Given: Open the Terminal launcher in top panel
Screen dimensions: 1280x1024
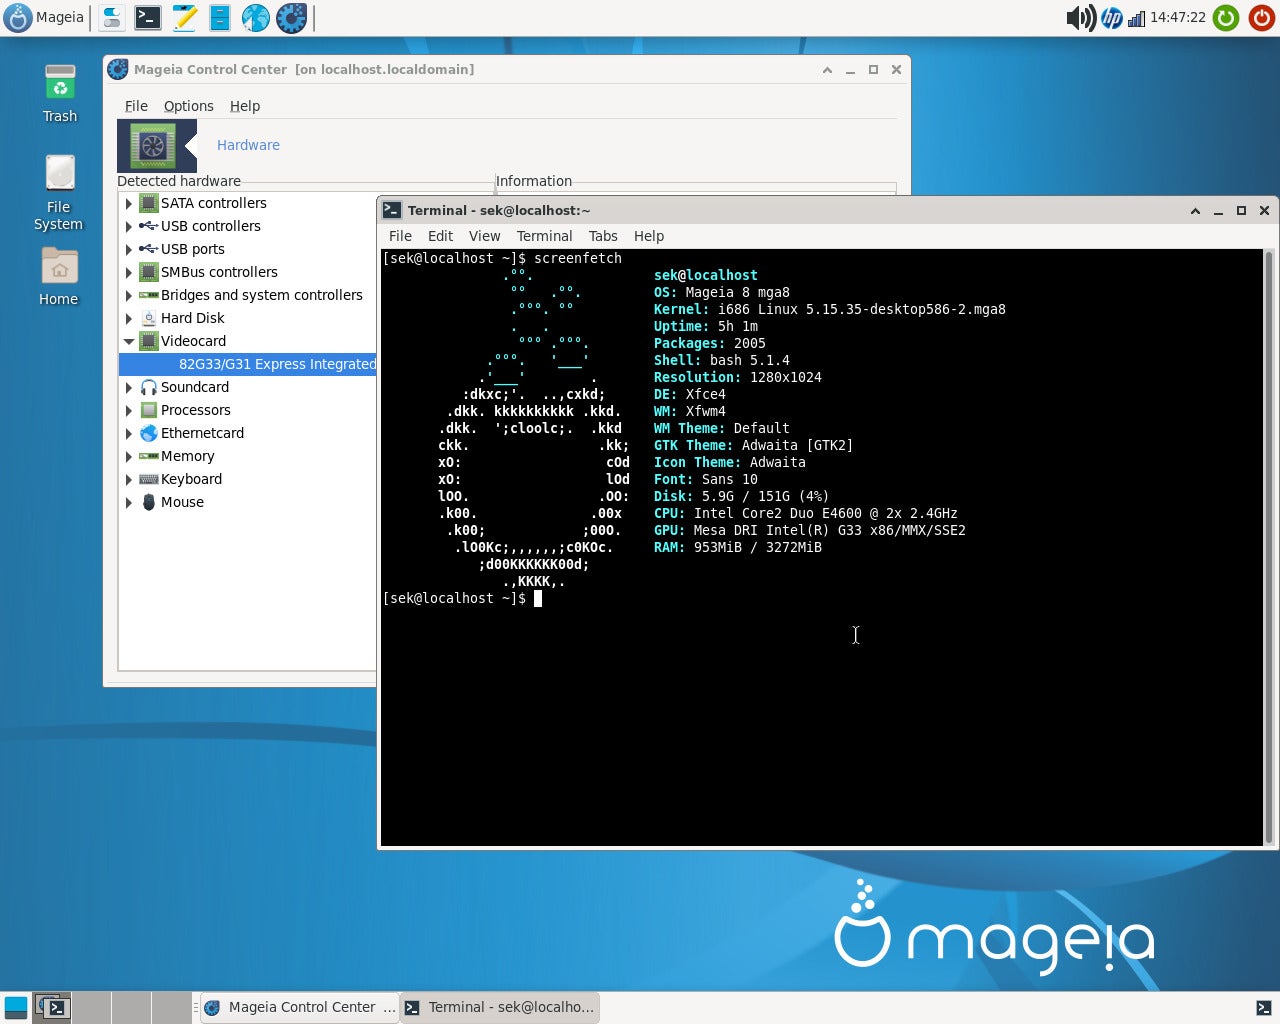Looking at the screenshot, I should pos(147,18).
